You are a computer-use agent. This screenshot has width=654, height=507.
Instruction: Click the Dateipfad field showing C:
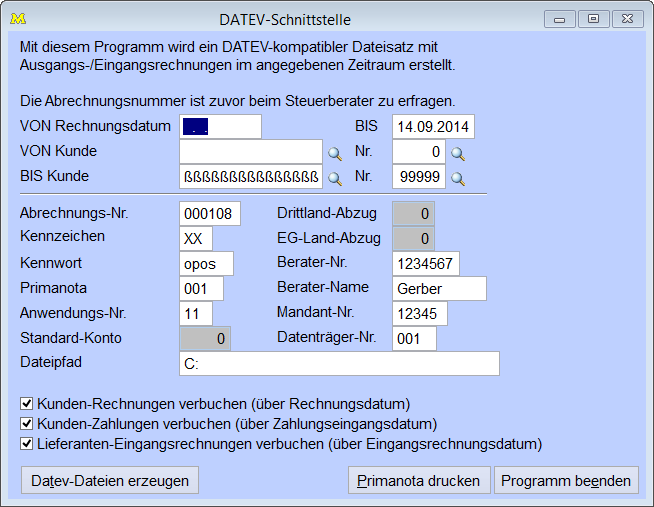tap(339, 364)
